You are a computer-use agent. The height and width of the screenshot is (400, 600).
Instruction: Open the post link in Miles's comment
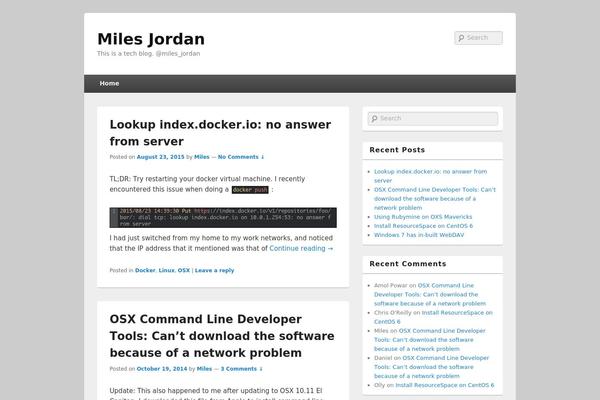pyautogui.click(x=430, y=340)
